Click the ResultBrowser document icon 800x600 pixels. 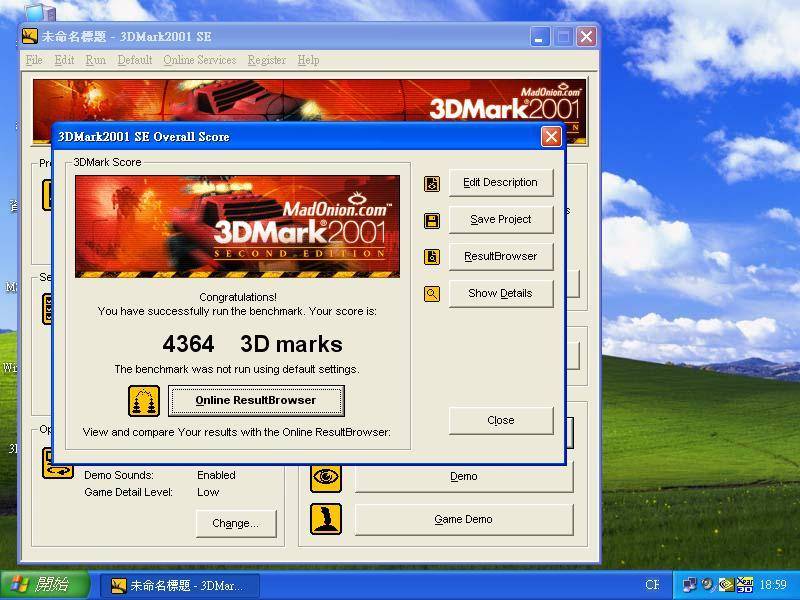(432, 257)
